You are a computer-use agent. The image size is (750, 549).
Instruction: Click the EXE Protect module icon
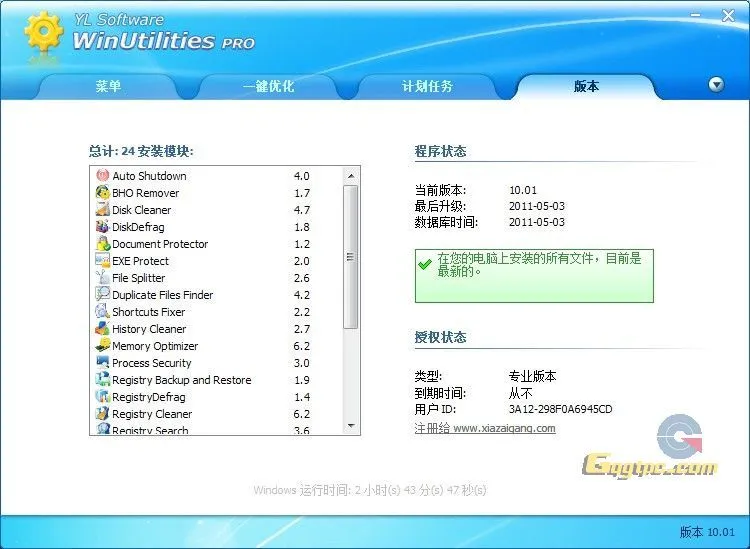click(x=102, y=261)
